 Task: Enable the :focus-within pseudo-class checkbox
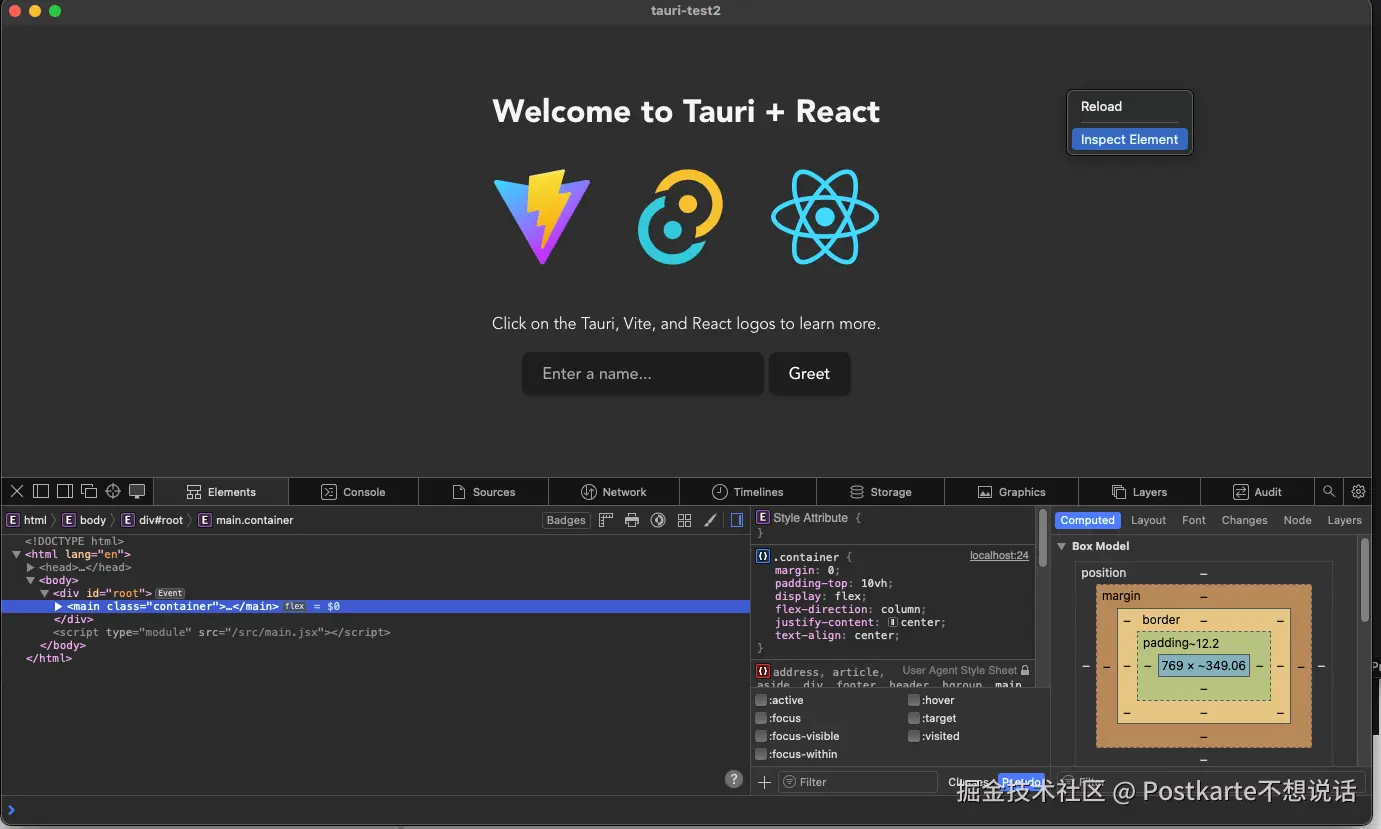(x=761, y=754)
